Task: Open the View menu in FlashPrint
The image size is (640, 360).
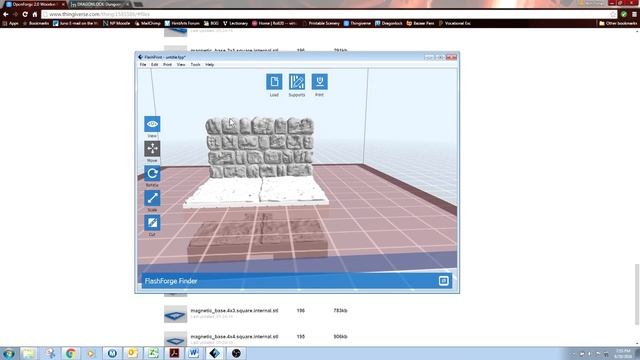Action: (x=181, y=64)
